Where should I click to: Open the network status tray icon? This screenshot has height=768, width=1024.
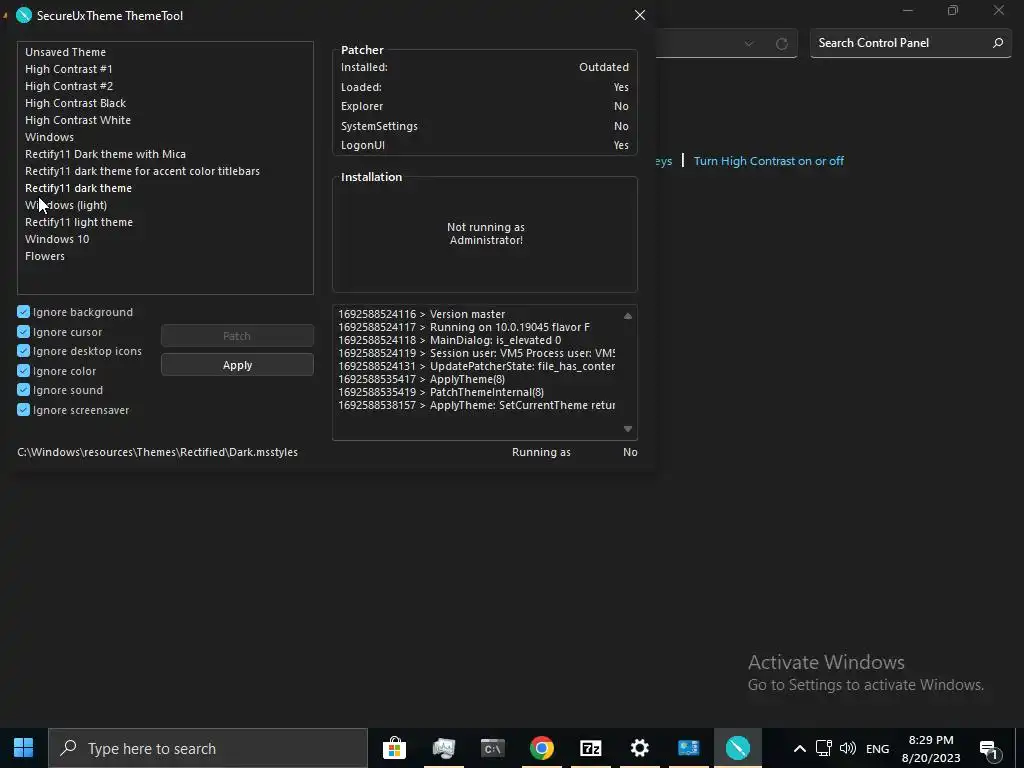click(x=824, y=748)
